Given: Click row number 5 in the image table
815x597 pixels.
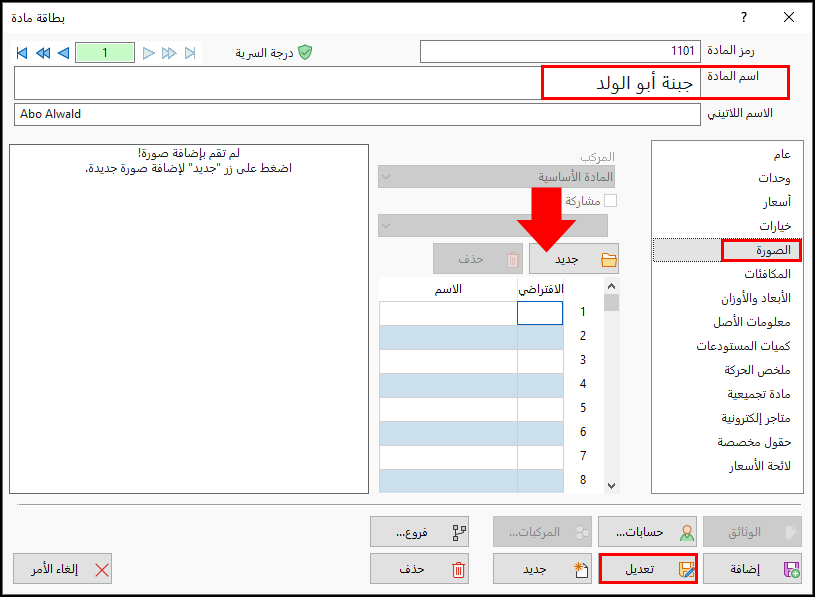Looking at the screenshot, I should [583, 408].
